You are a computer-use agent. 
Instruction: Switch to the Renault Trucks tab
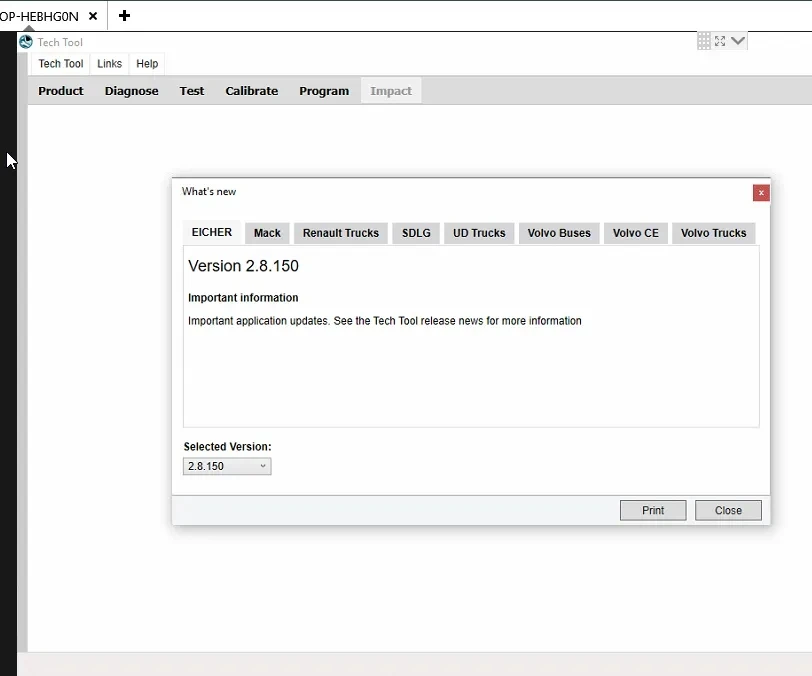tap(341, 233)
